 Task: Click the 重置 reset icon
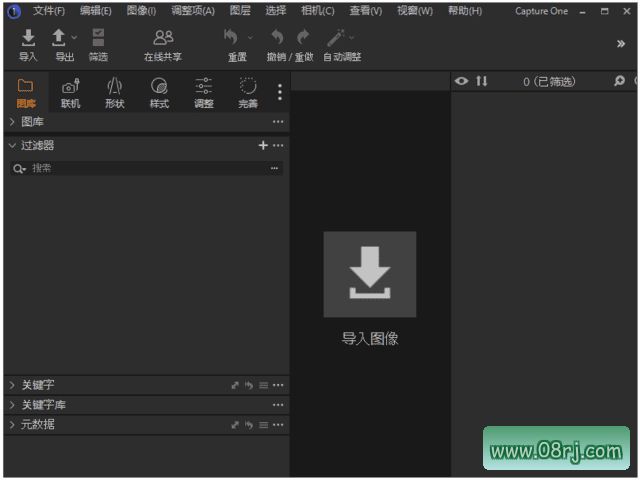(231, 37)
